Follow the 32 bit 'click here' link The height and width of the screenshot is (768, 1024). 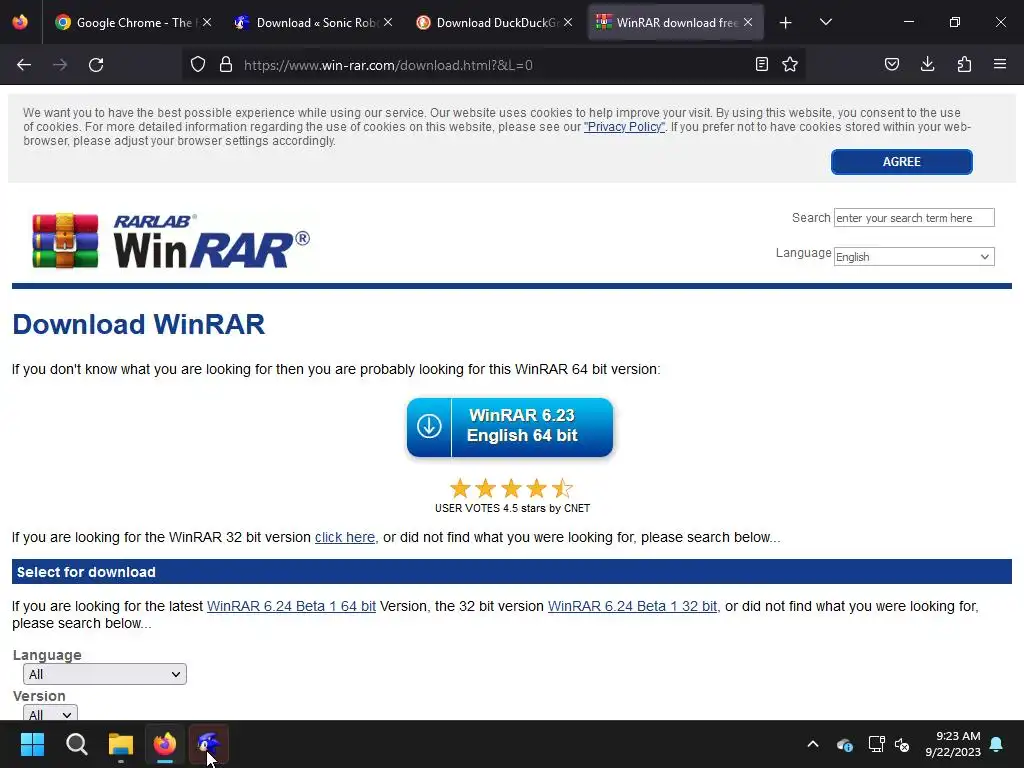click(x=345, y=537)
